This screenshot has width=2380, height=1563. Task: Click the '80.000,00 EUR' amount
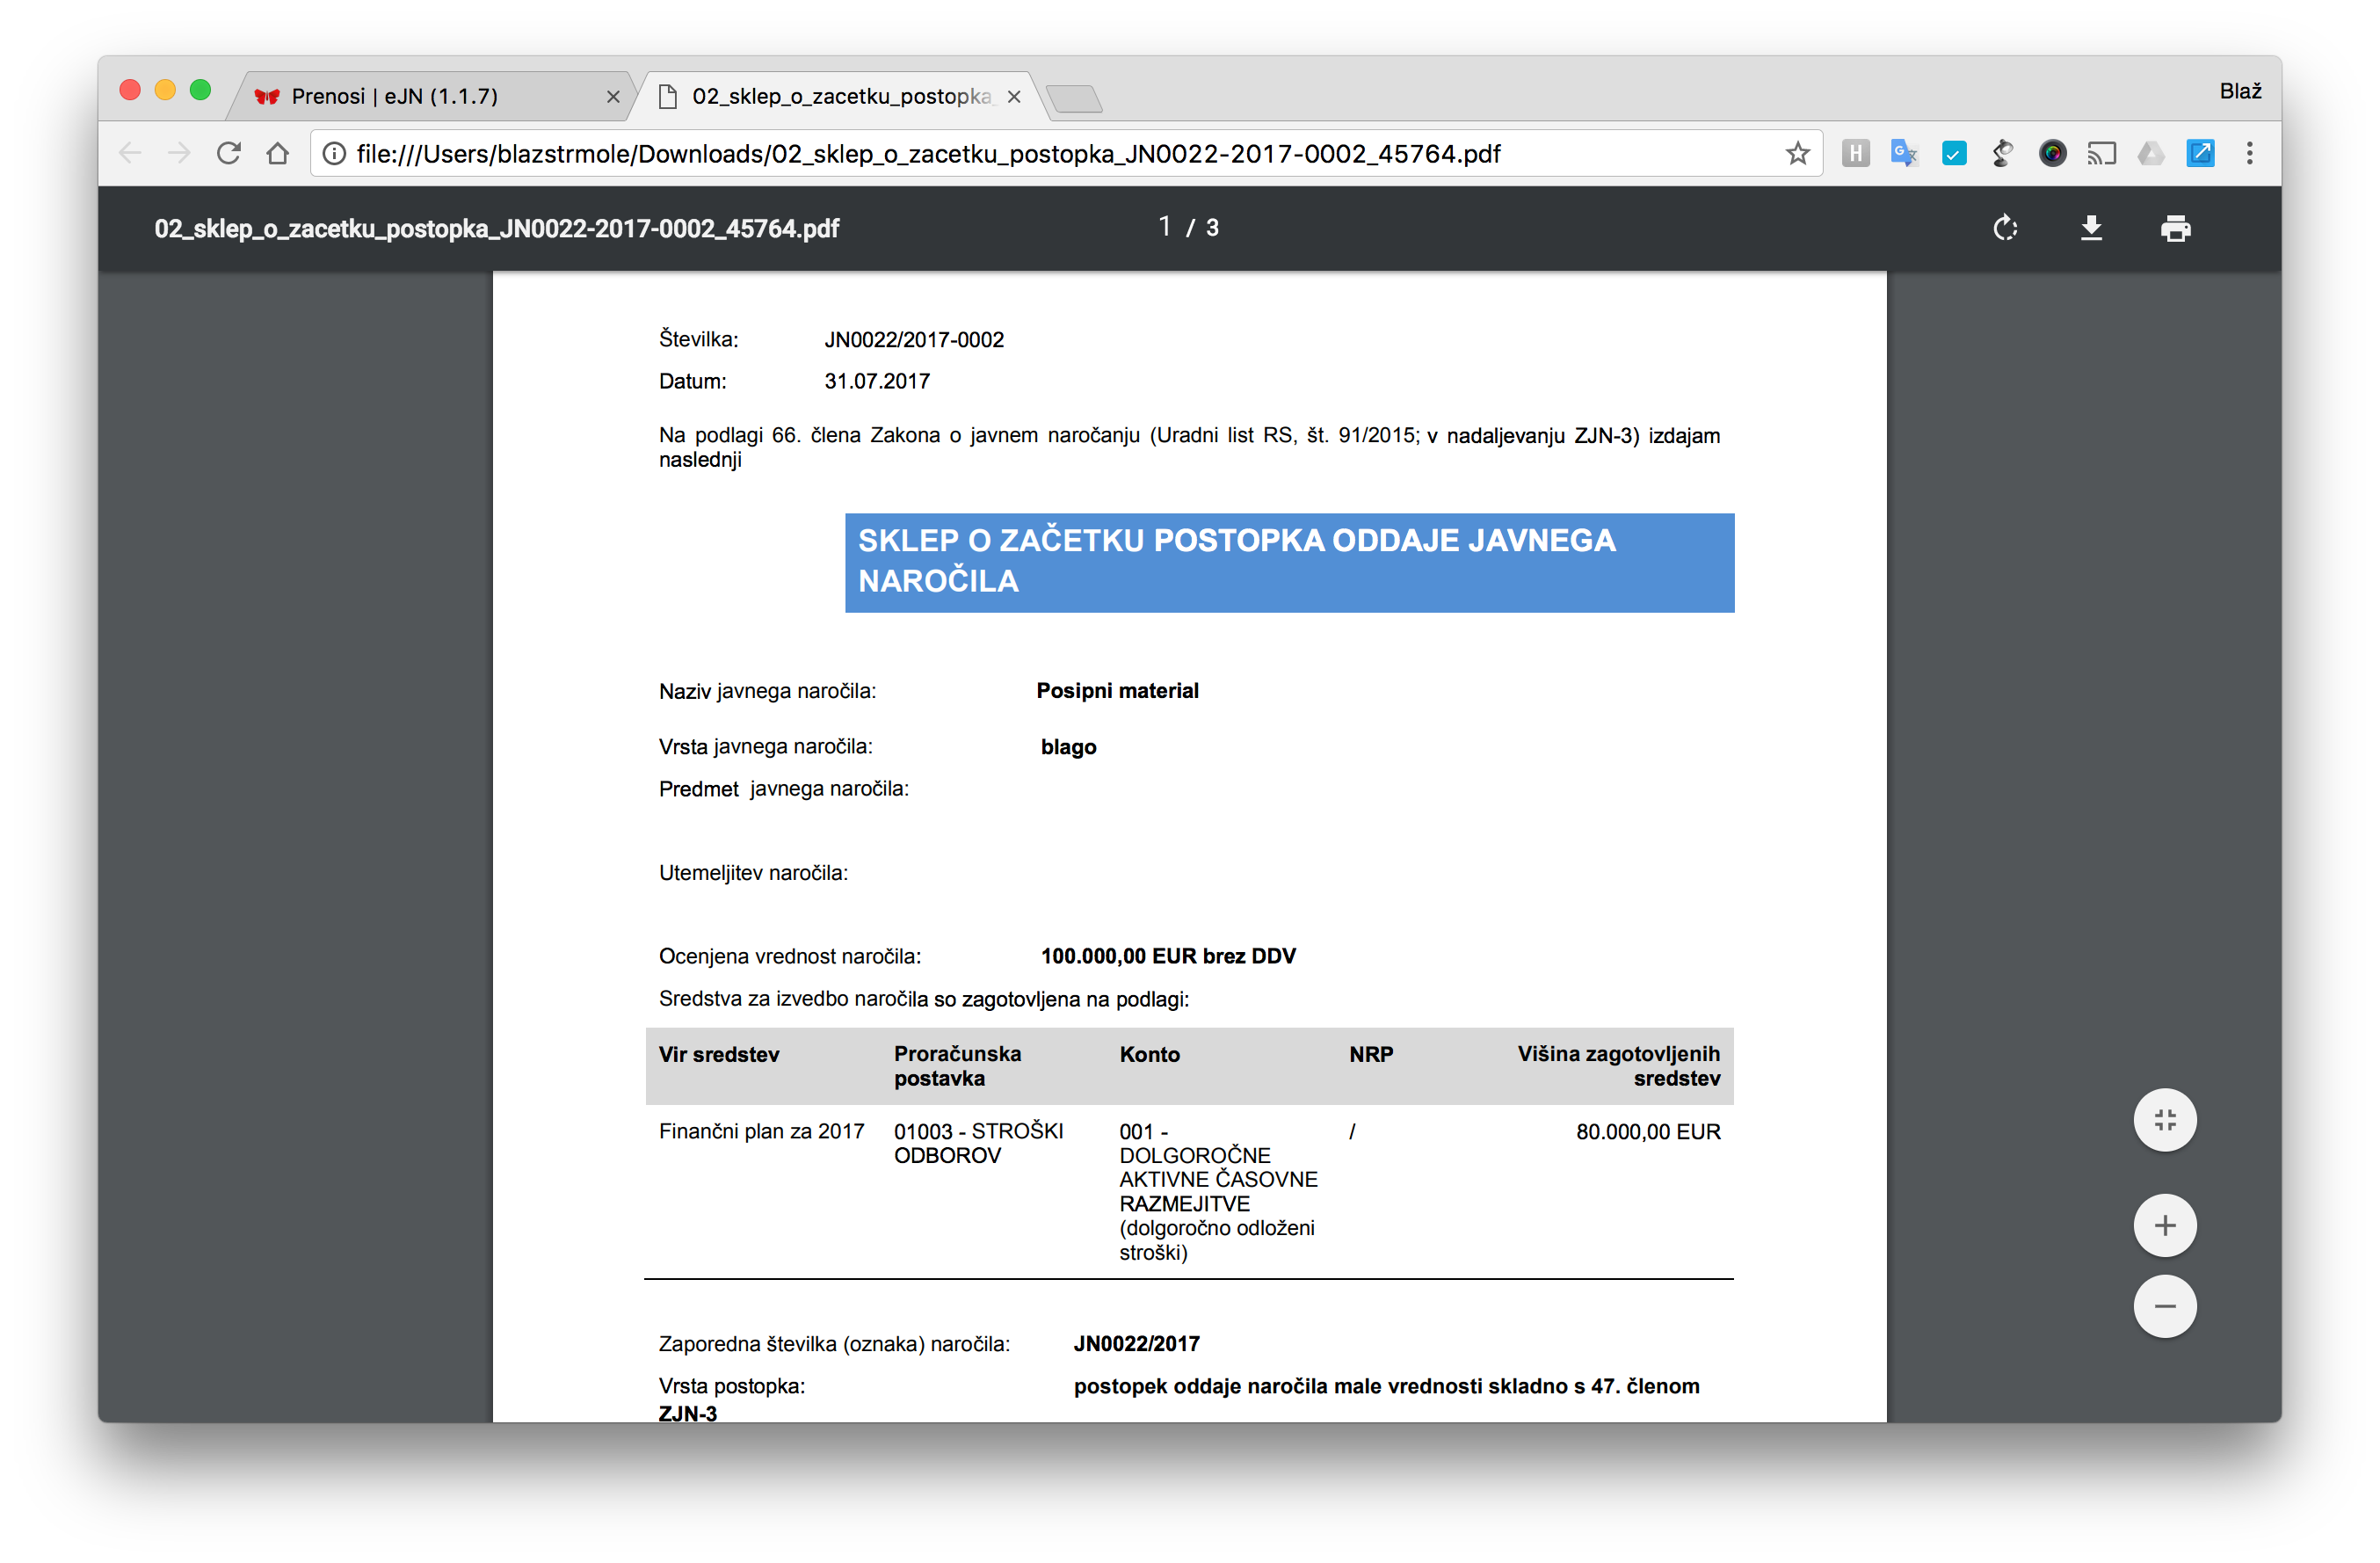click(1648, 1131)
